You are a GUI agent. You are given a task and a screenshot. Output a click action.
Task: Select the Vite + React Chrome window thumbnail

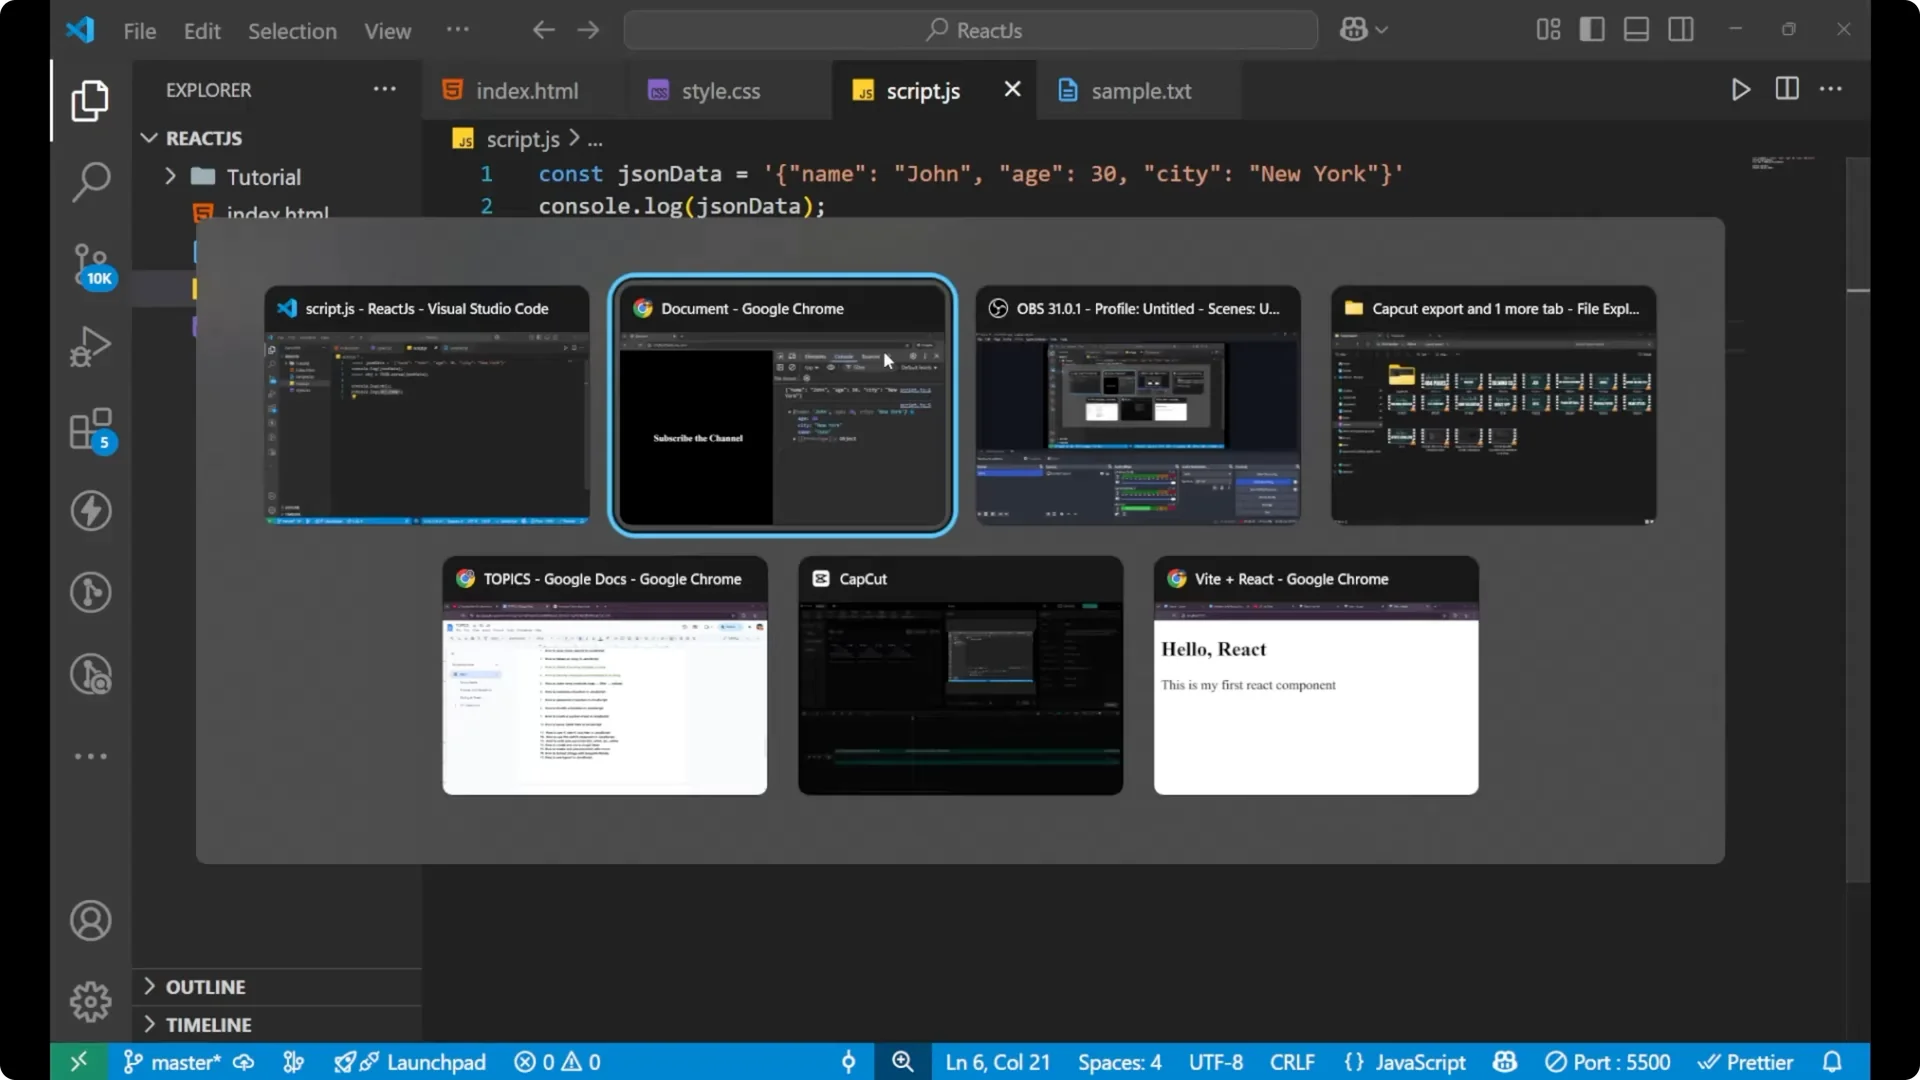point(1315,676)
